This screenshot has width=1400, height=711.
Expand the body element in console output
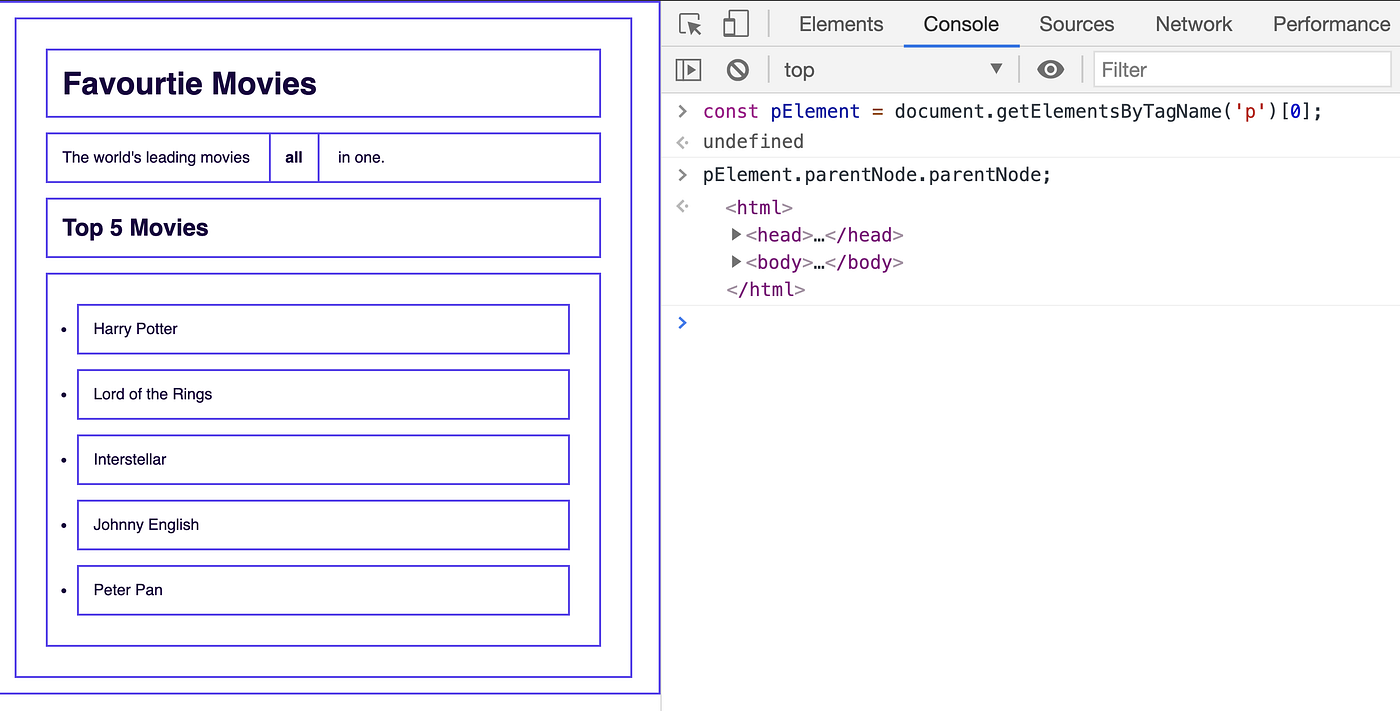coord(736,262)
